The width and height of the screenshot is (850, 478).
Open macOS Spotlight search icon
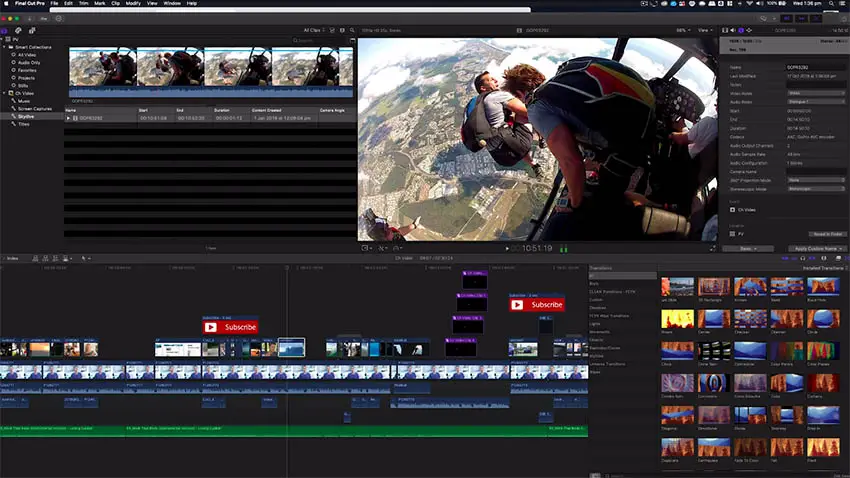[x=831, y=3]
